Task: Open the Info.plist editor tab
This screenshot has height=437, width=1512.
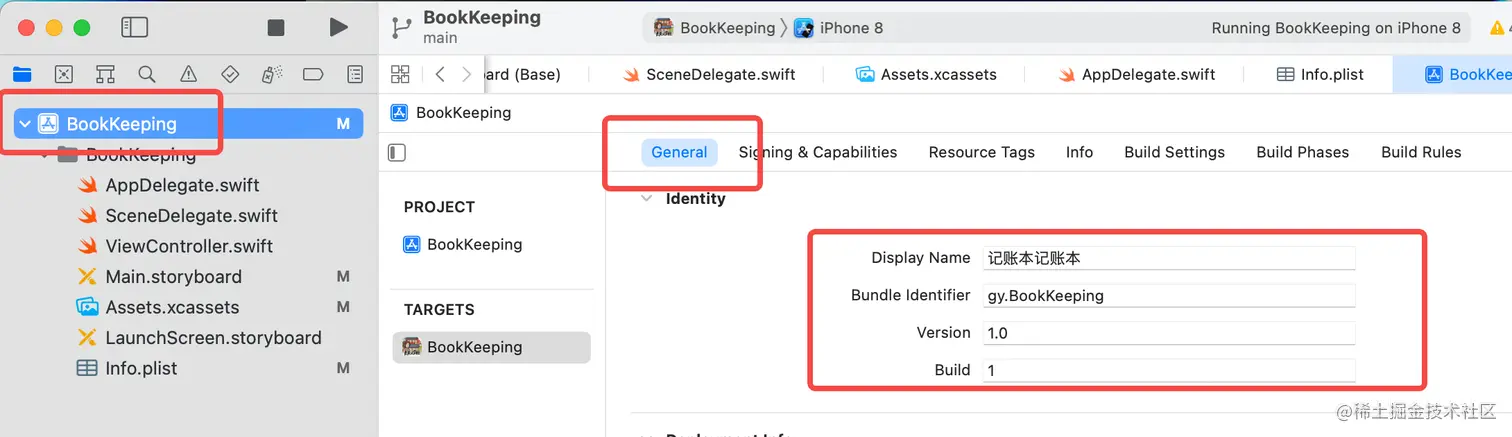Action: click(1320, 74)
